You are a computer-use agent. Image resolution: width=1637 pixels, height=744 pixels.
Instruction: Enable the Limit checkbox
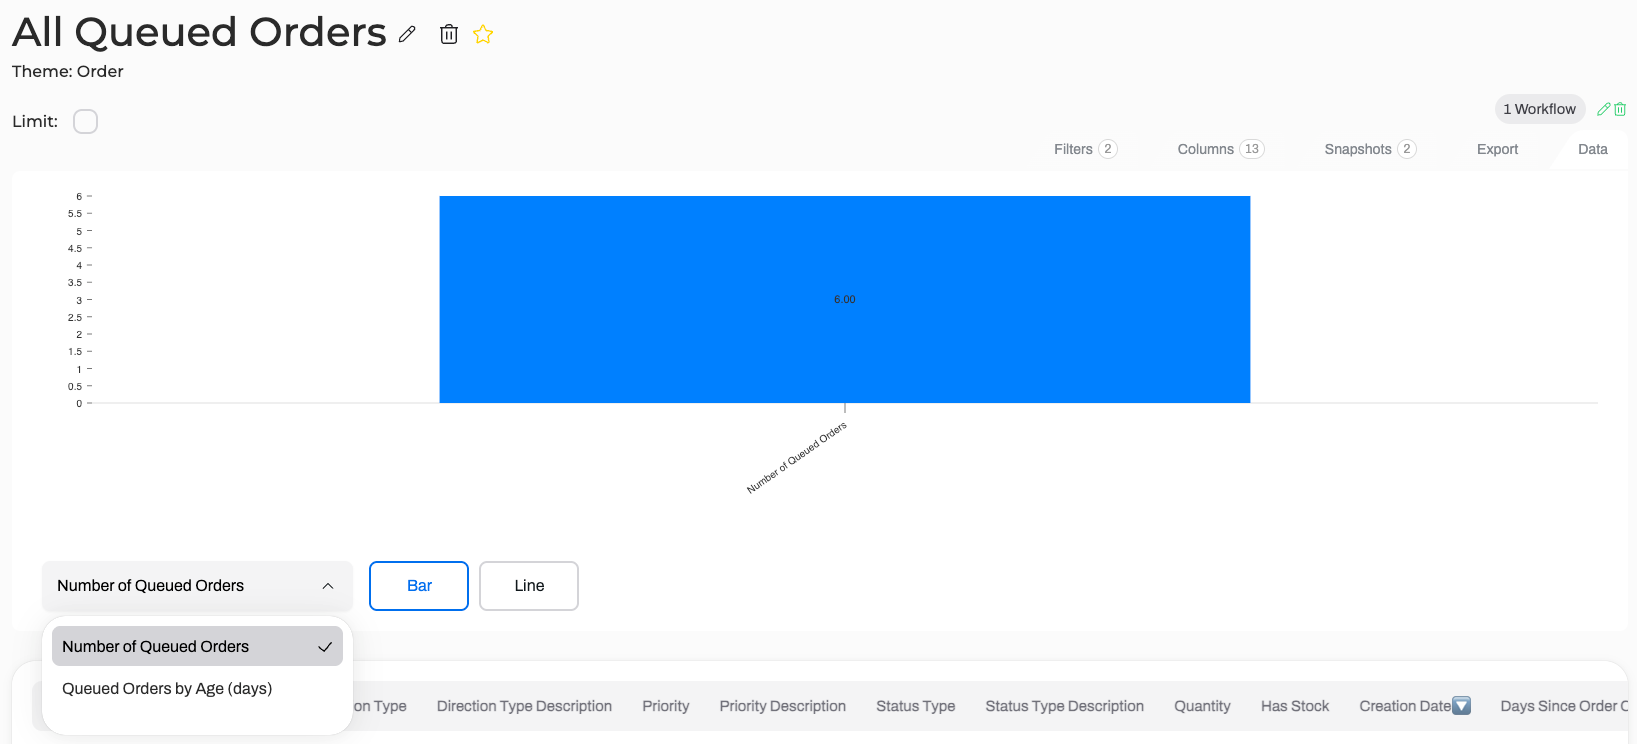pyautogui.click(x=86, y=122)
